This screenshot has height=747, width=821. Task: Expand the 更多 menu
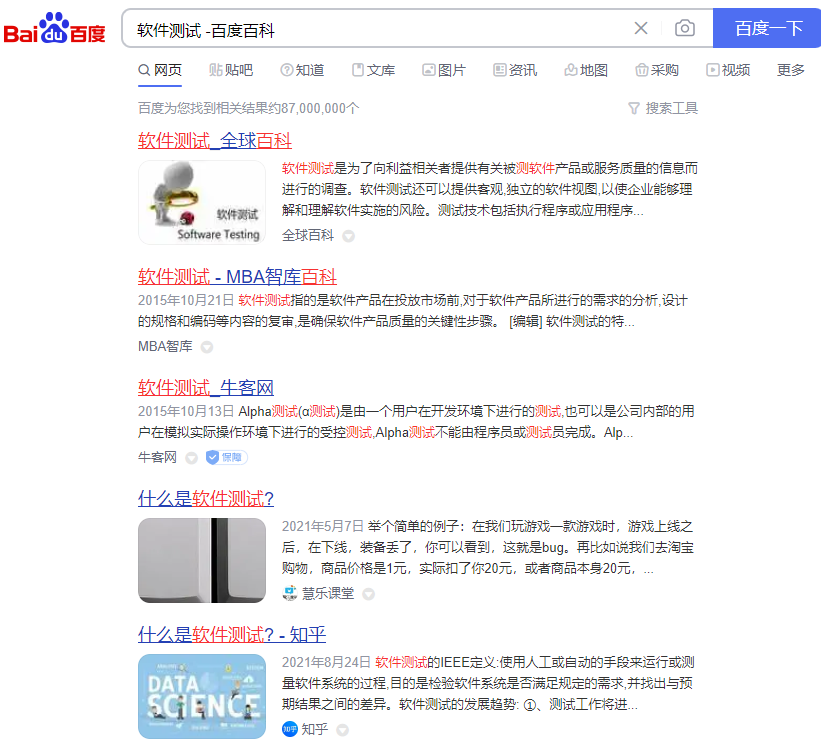(x=791, y=70)
